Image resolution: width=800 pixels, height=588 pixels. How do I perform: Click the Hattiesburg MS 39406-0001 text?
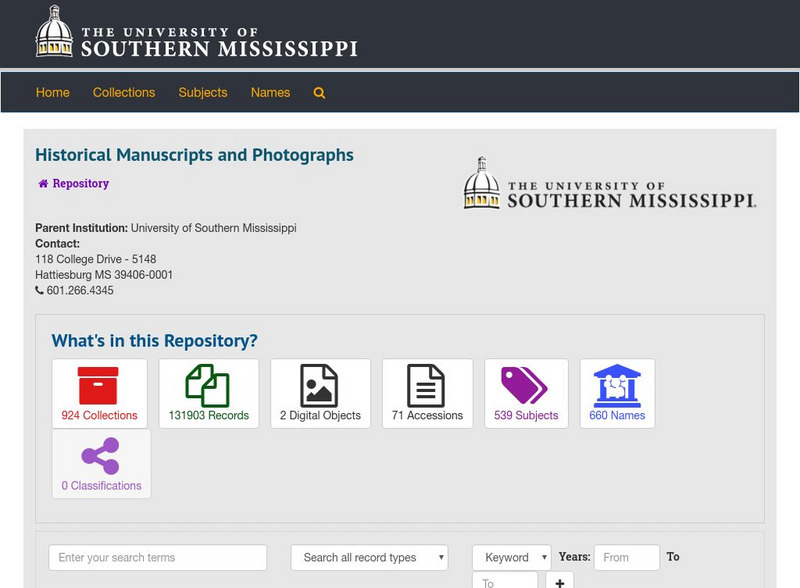[x=104, y=275]
